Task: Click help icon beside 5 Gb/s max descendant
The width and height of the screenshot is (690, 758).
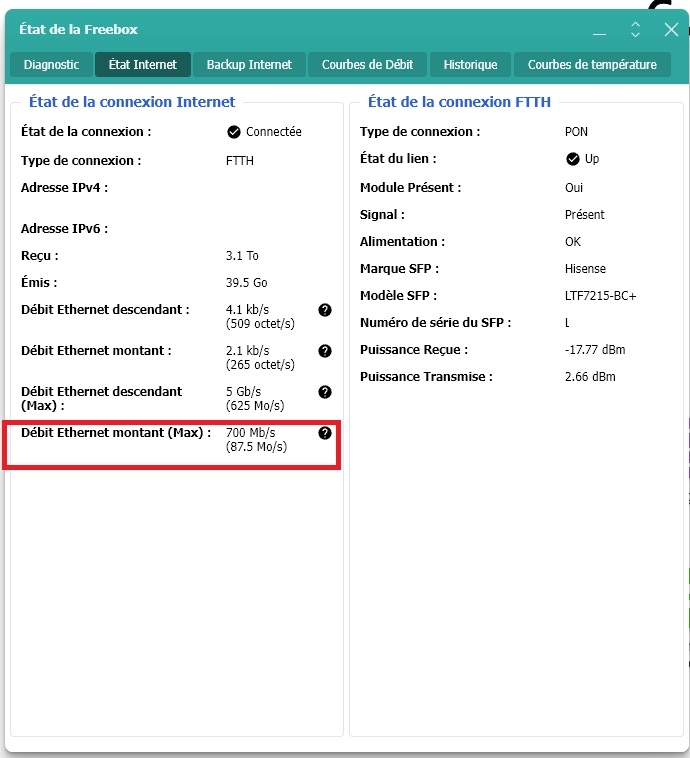Action: click(325, 392)
